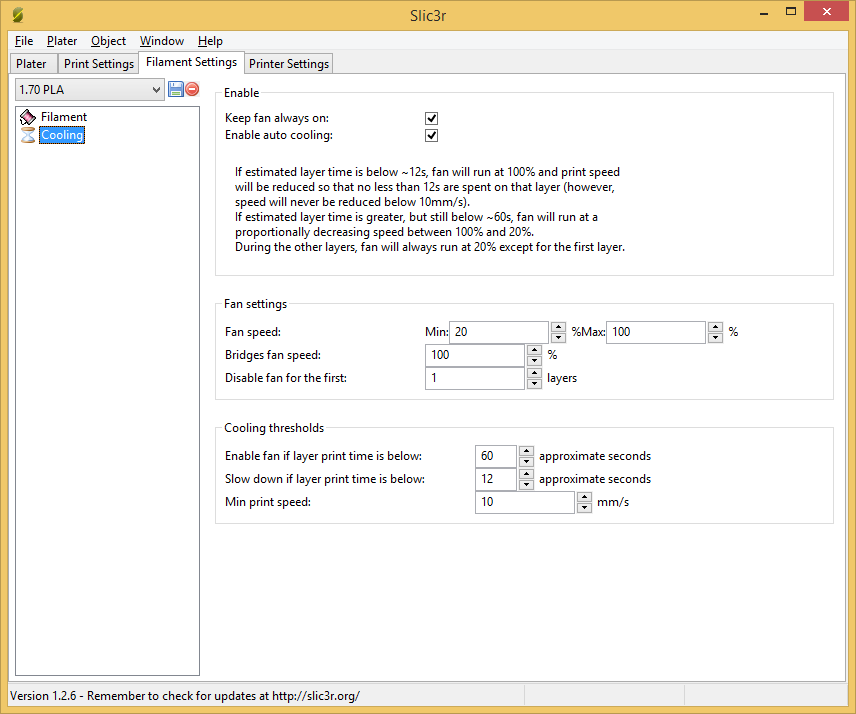The width and height of the screenshot is (856, 714).
Task: Switch to the Print Settings tab
Action: 98,64
